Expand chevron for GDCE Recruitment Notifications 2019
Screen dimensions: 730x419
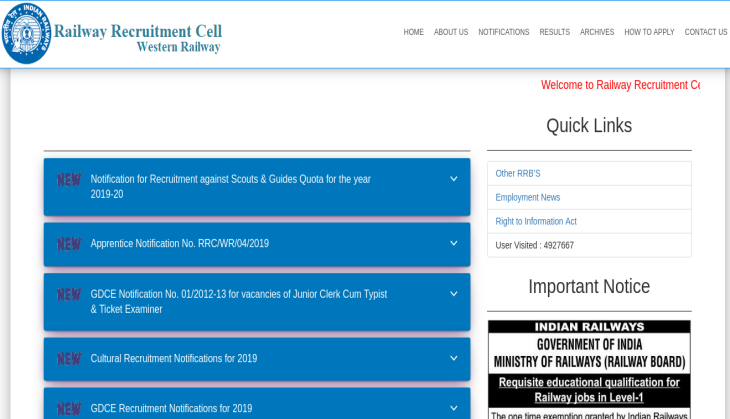tap(453, 408)
